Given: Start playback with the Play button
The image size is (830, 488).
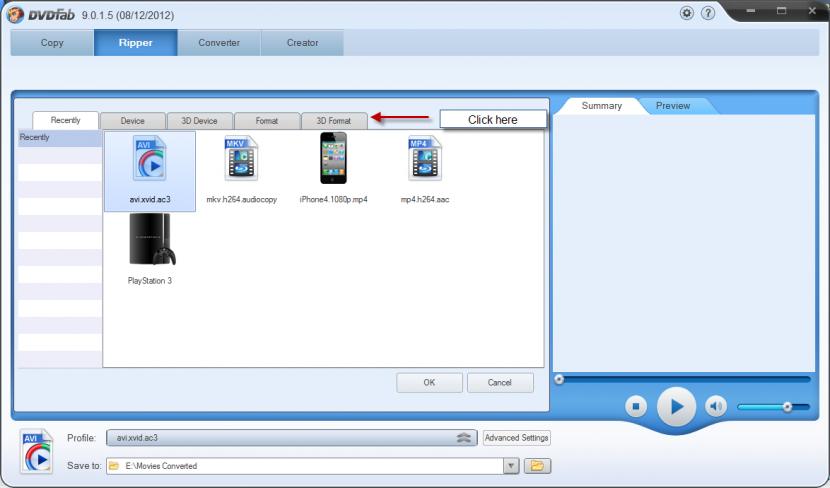Looking at the screenshot, I should 676,406.
